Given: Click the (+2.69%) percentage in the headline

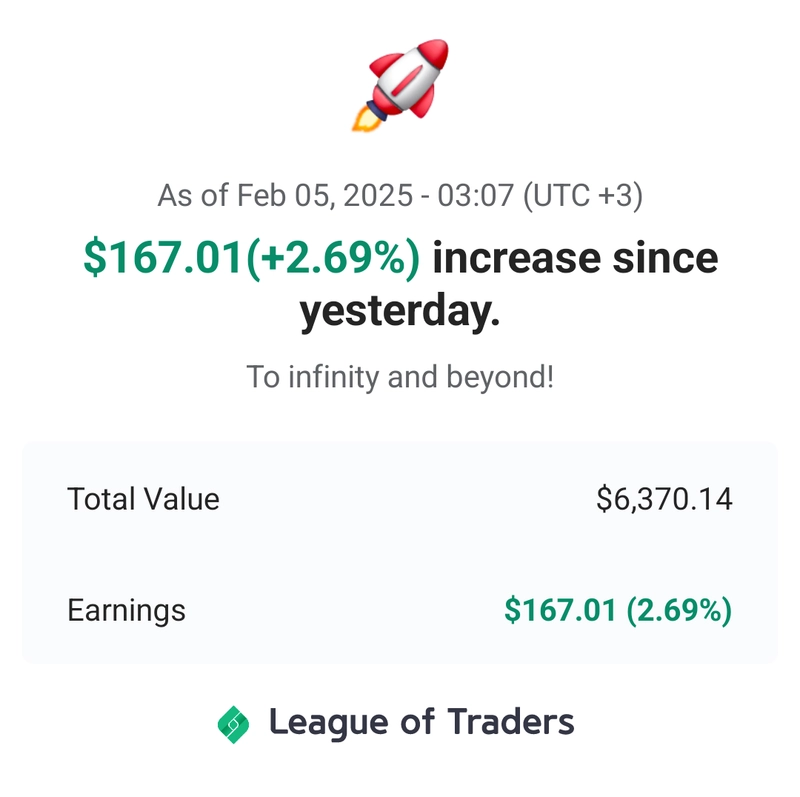Looking at the screenshot, I should [x=333, y=258].
